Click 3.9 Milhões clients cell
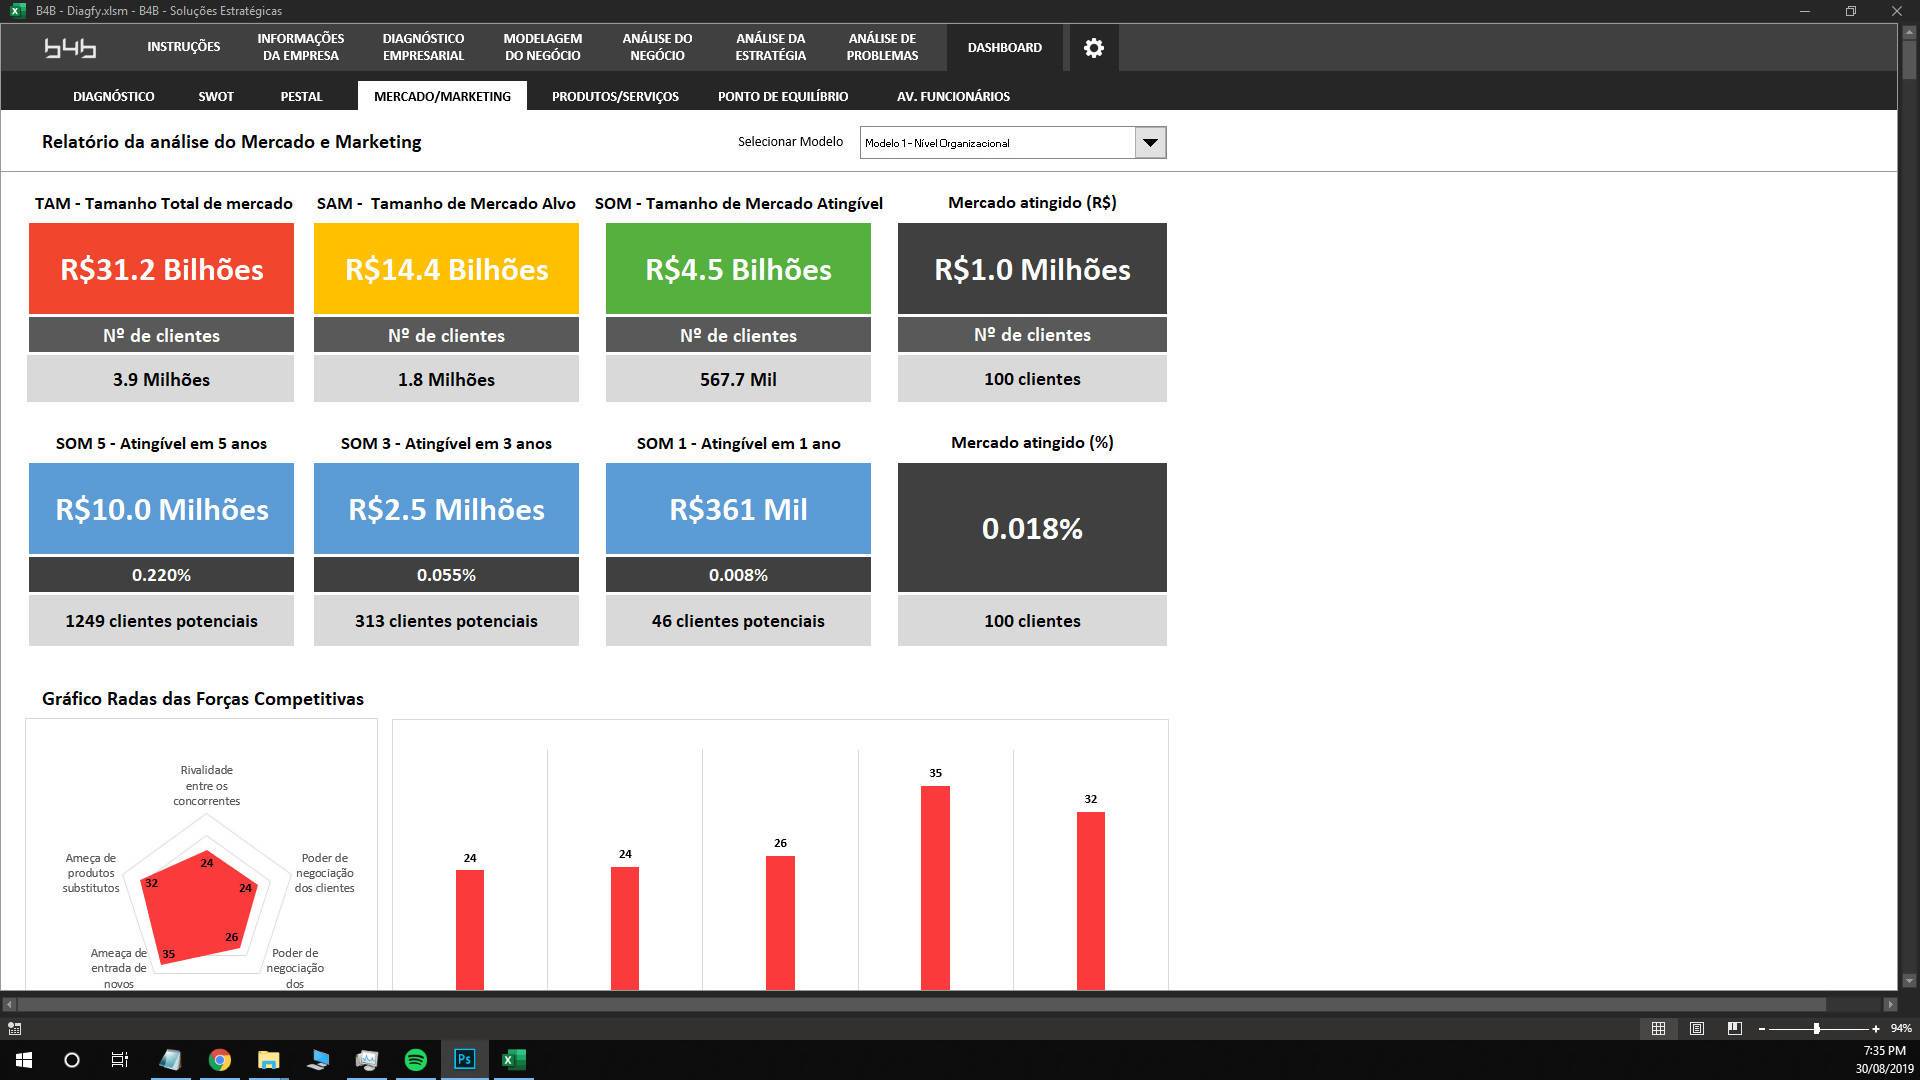The image size is (1920, 1080). 161,379
